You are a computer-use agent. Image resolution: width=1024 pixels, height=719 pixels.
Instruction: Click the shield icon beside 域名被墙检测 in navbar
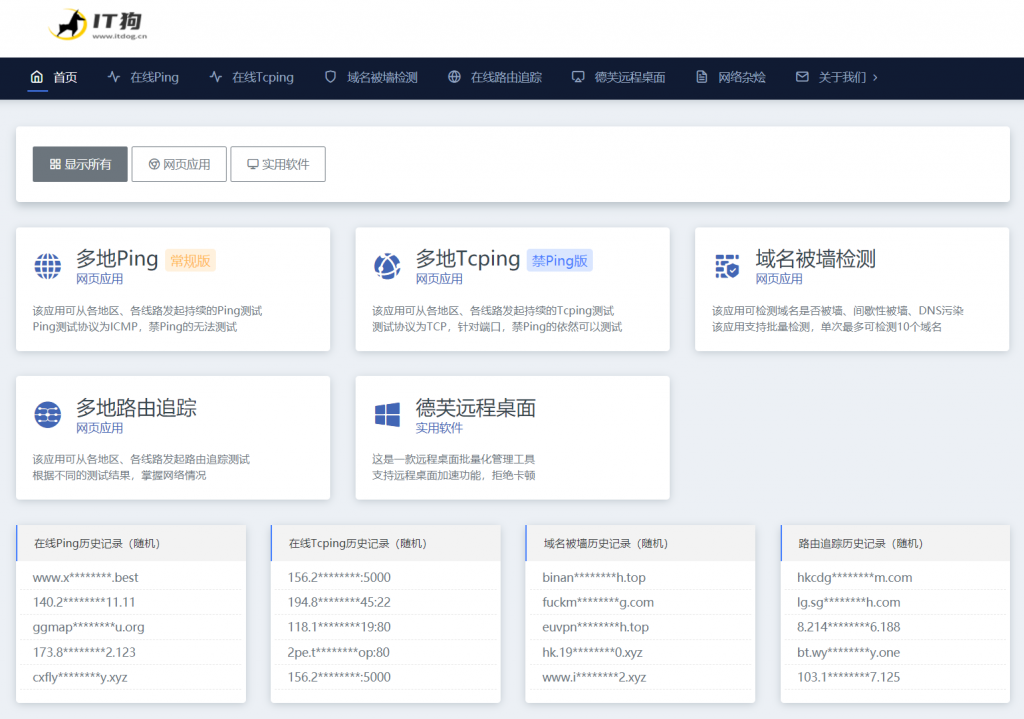pyautogui.click(x=332, y=76)
